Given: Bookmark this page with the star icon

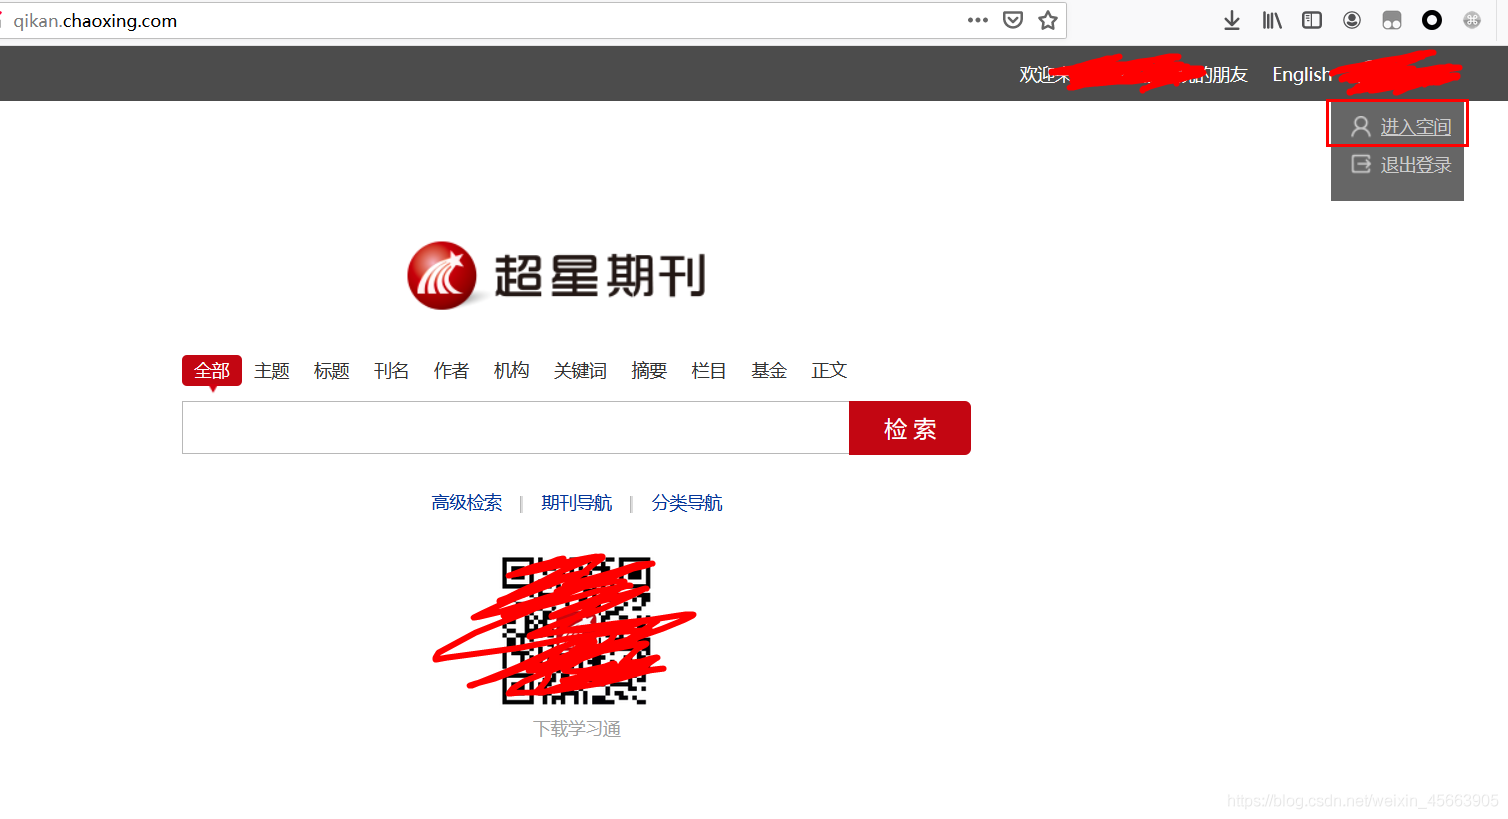Looking at the screenshot, I should pyautogui.click(x=1048, y=20).
